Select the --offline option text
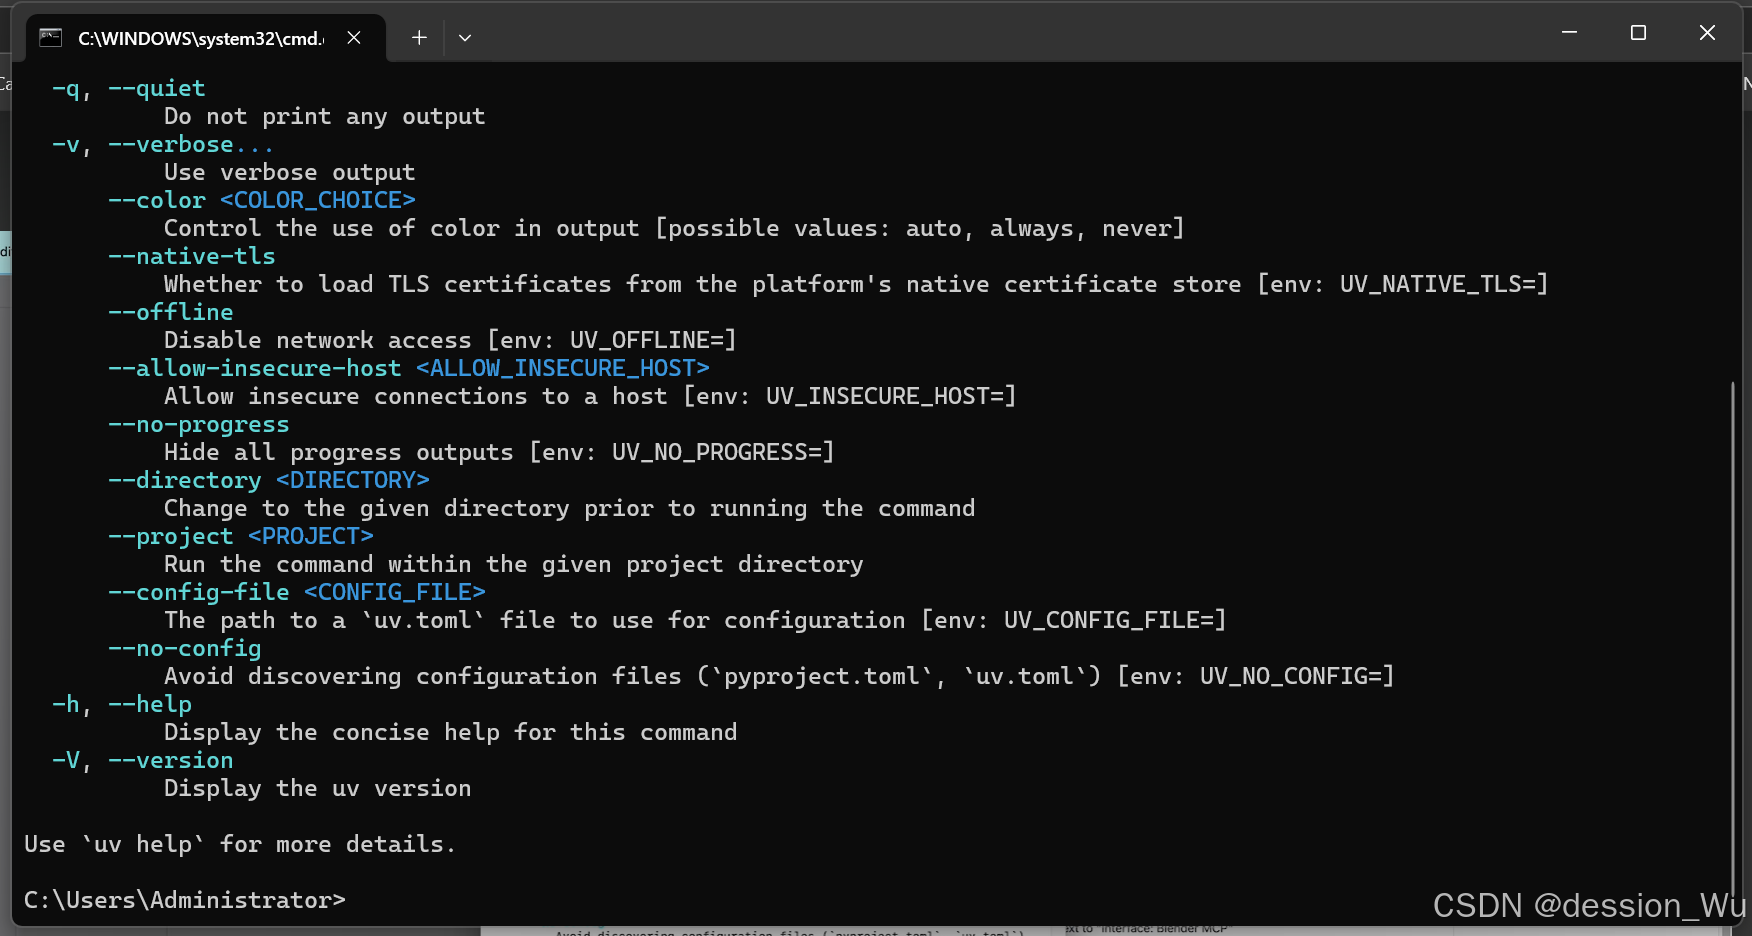Screen dimensions: 1752x936 [x=171, y=312]
